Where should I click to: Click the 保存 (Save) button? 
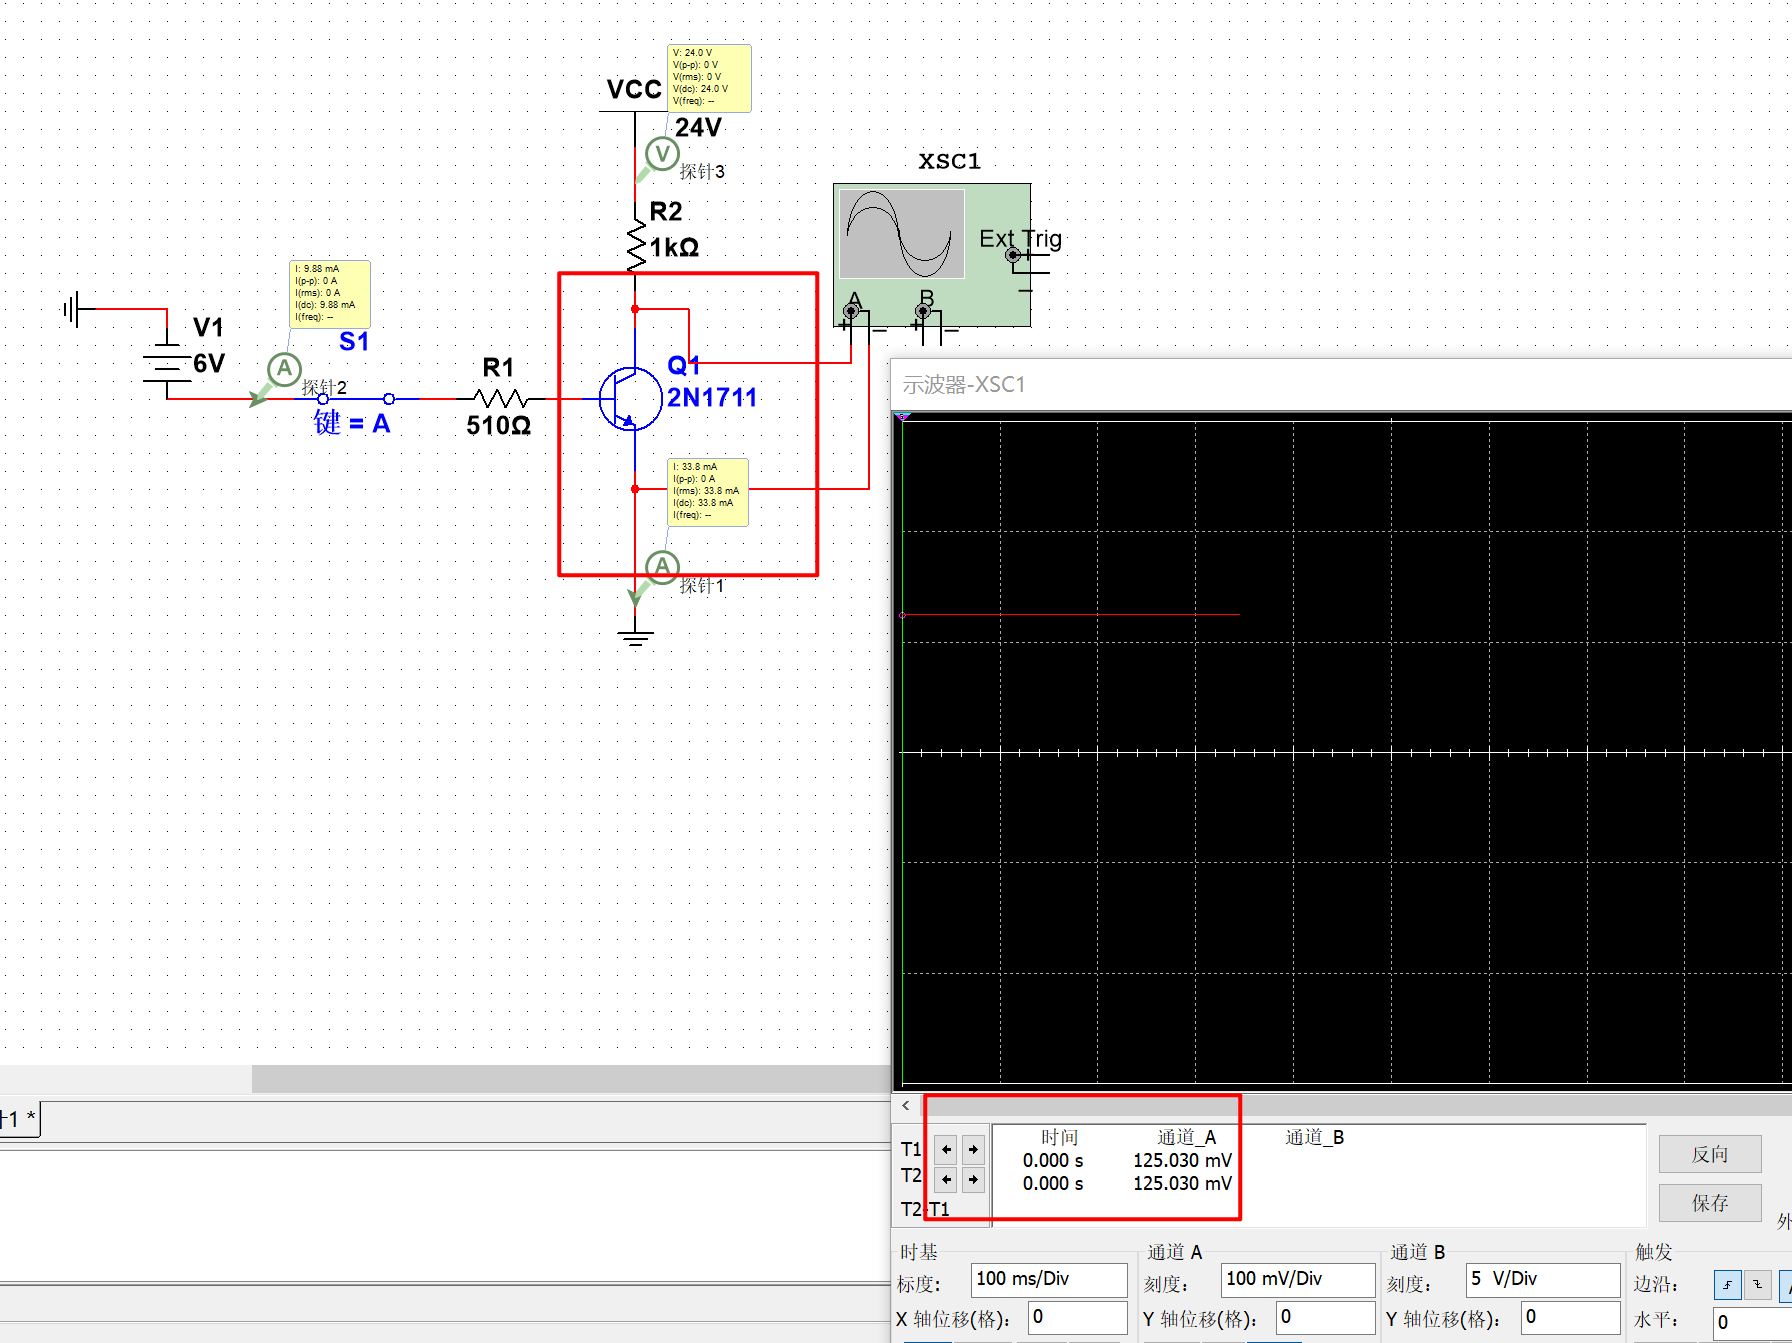pos(1709,1203)
